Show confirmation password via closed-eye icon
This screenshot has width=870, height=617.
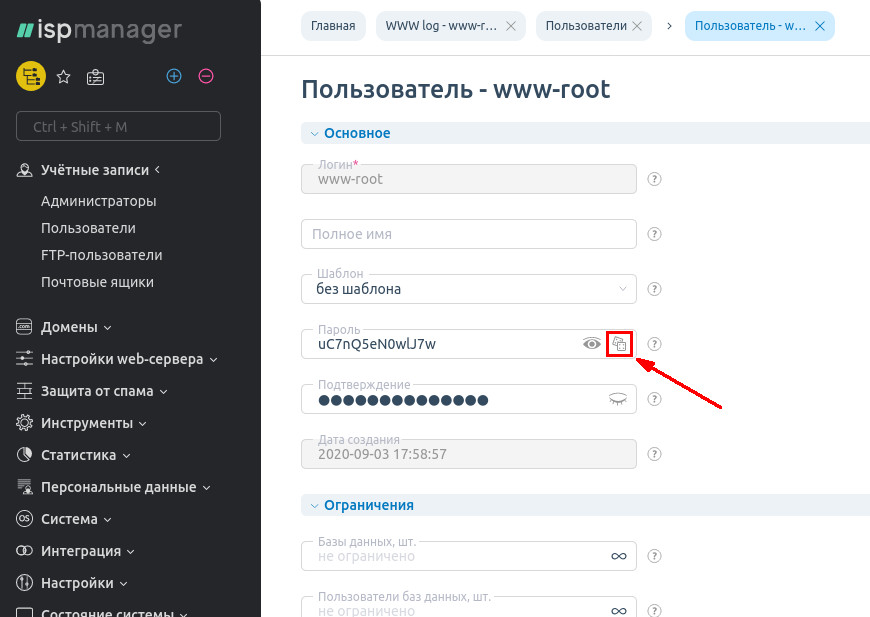point(618,399)
